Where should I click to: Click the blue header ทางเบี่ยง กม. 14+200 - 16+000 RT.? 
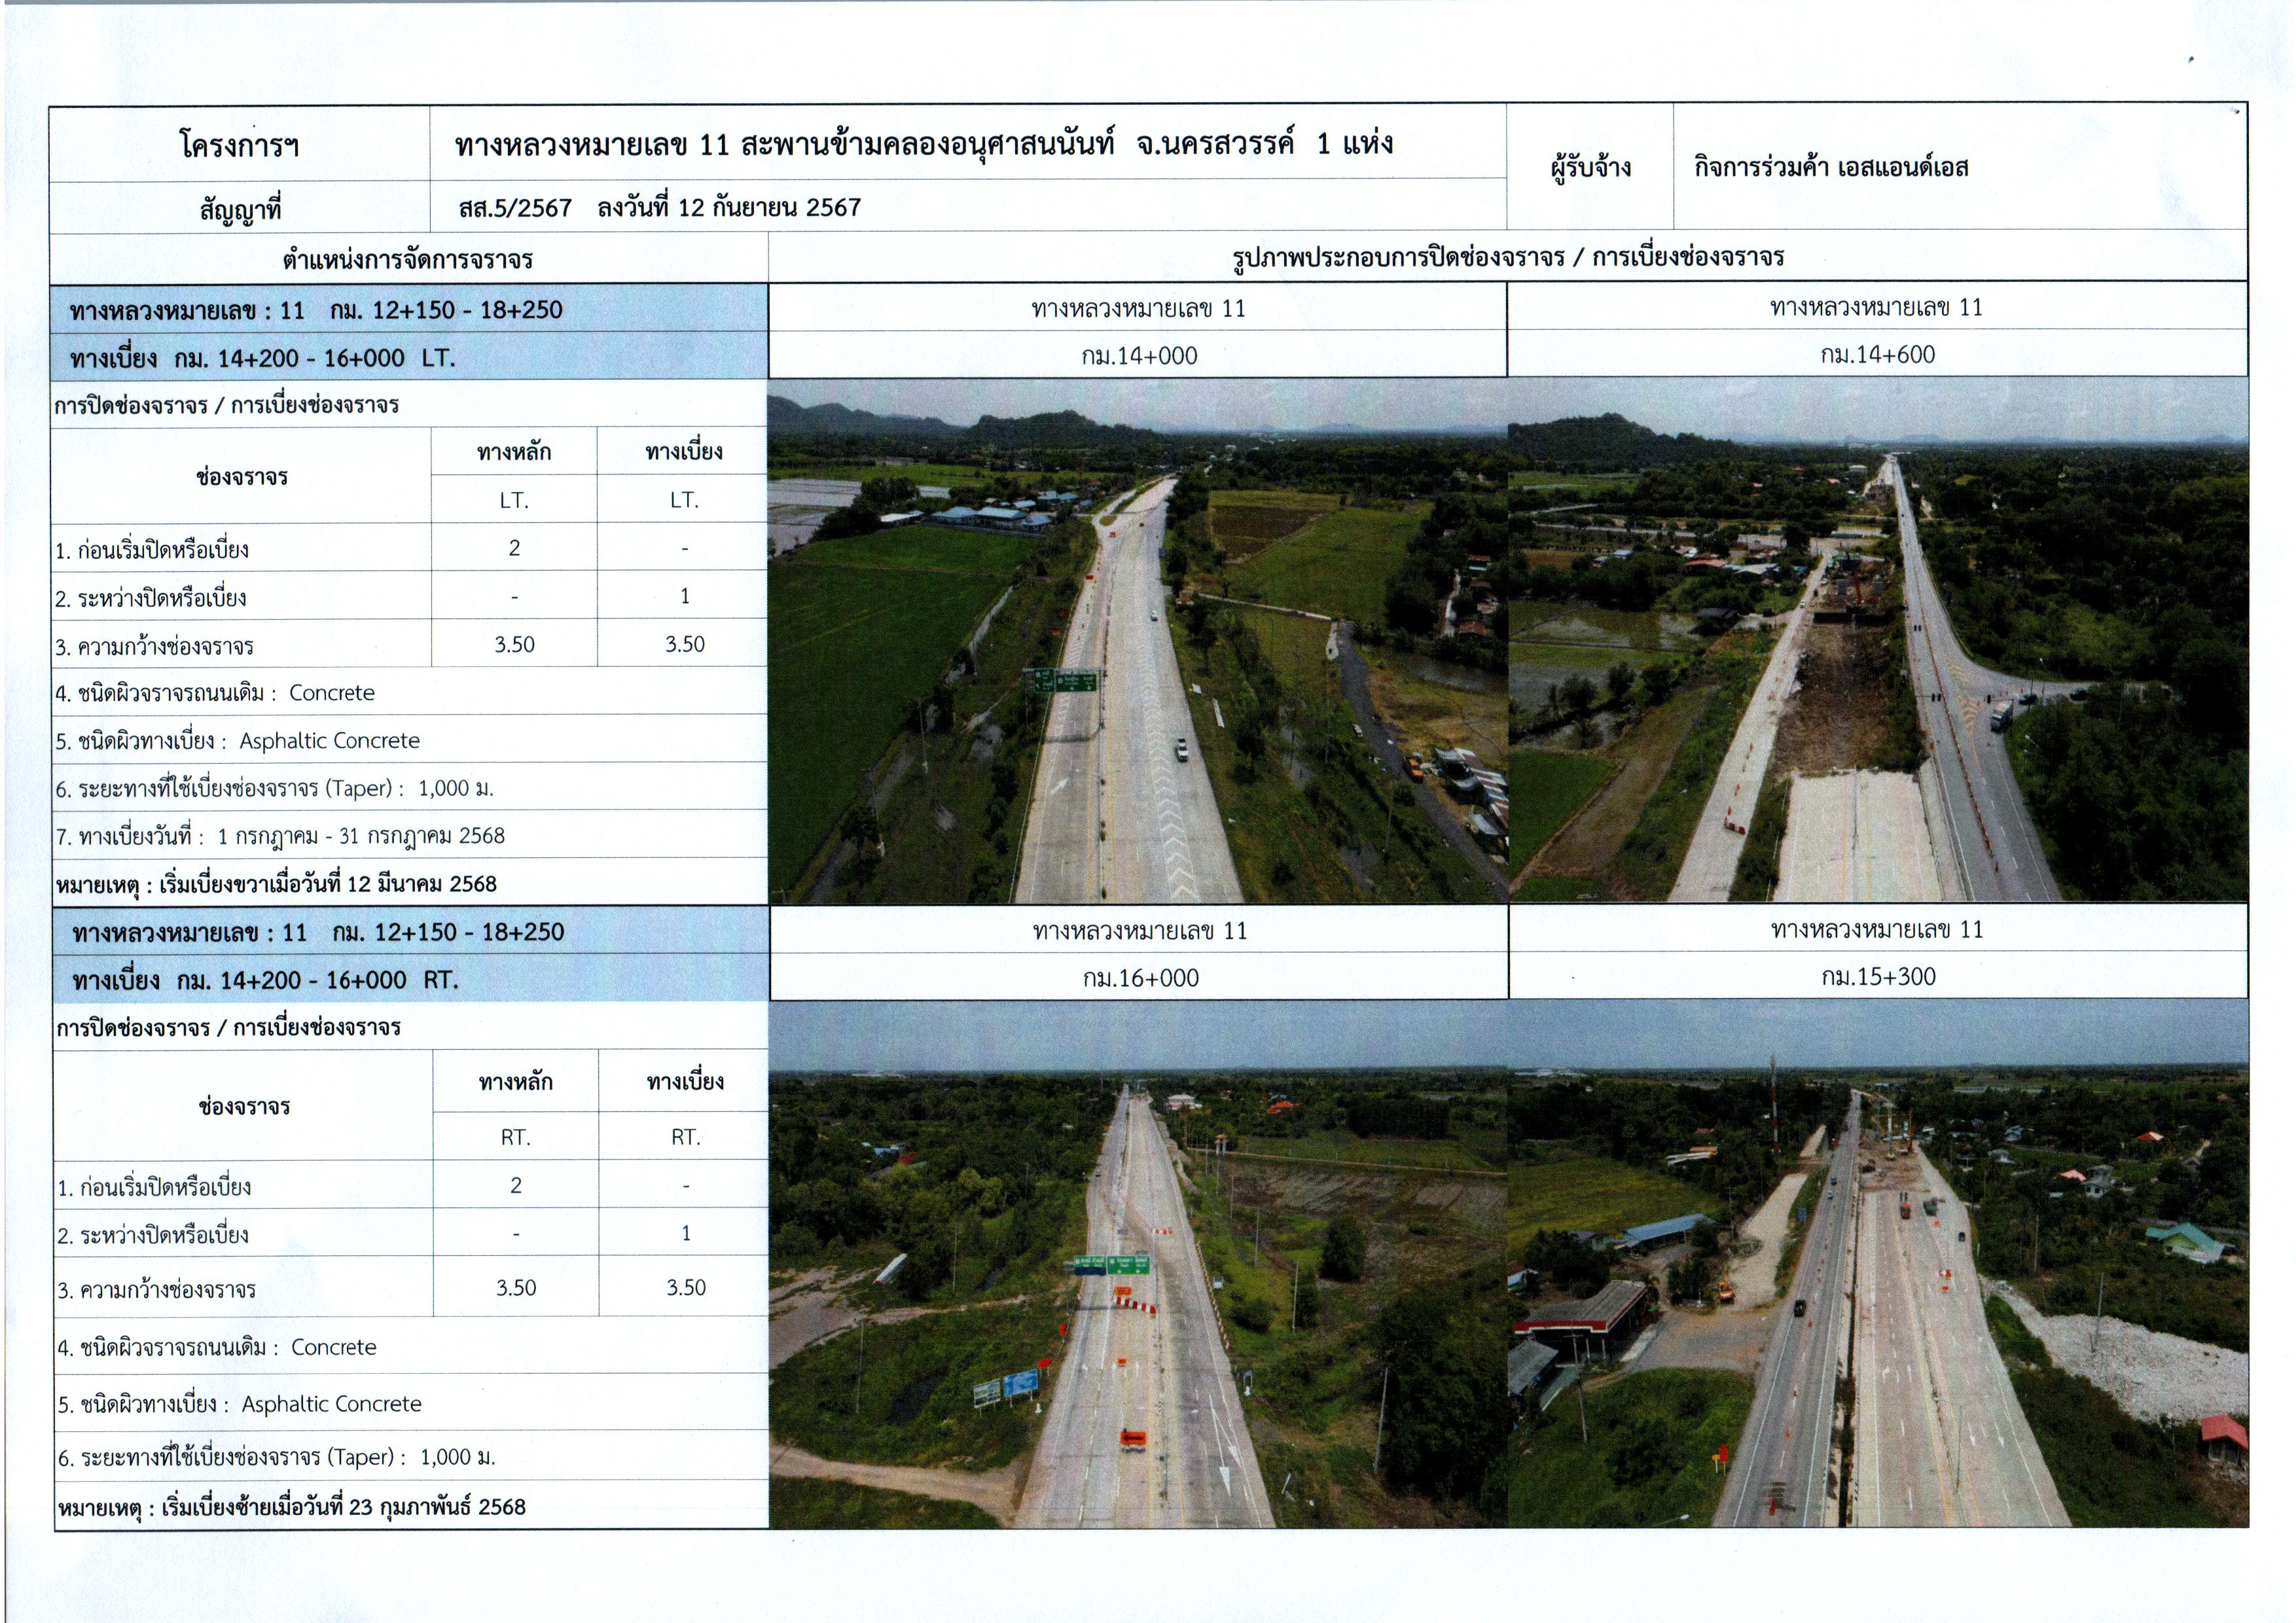265,980
